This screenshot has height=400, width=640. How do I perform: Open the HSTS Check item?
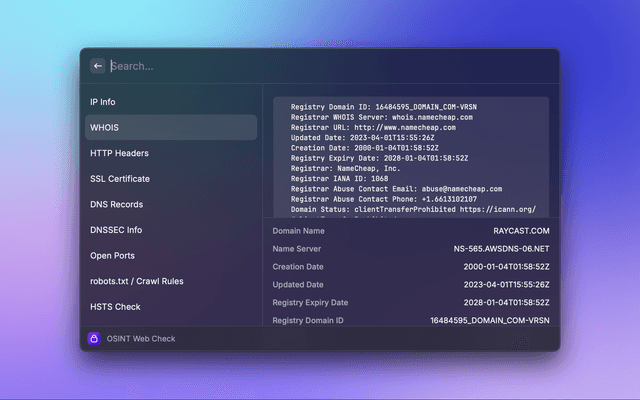click(170, 307)
